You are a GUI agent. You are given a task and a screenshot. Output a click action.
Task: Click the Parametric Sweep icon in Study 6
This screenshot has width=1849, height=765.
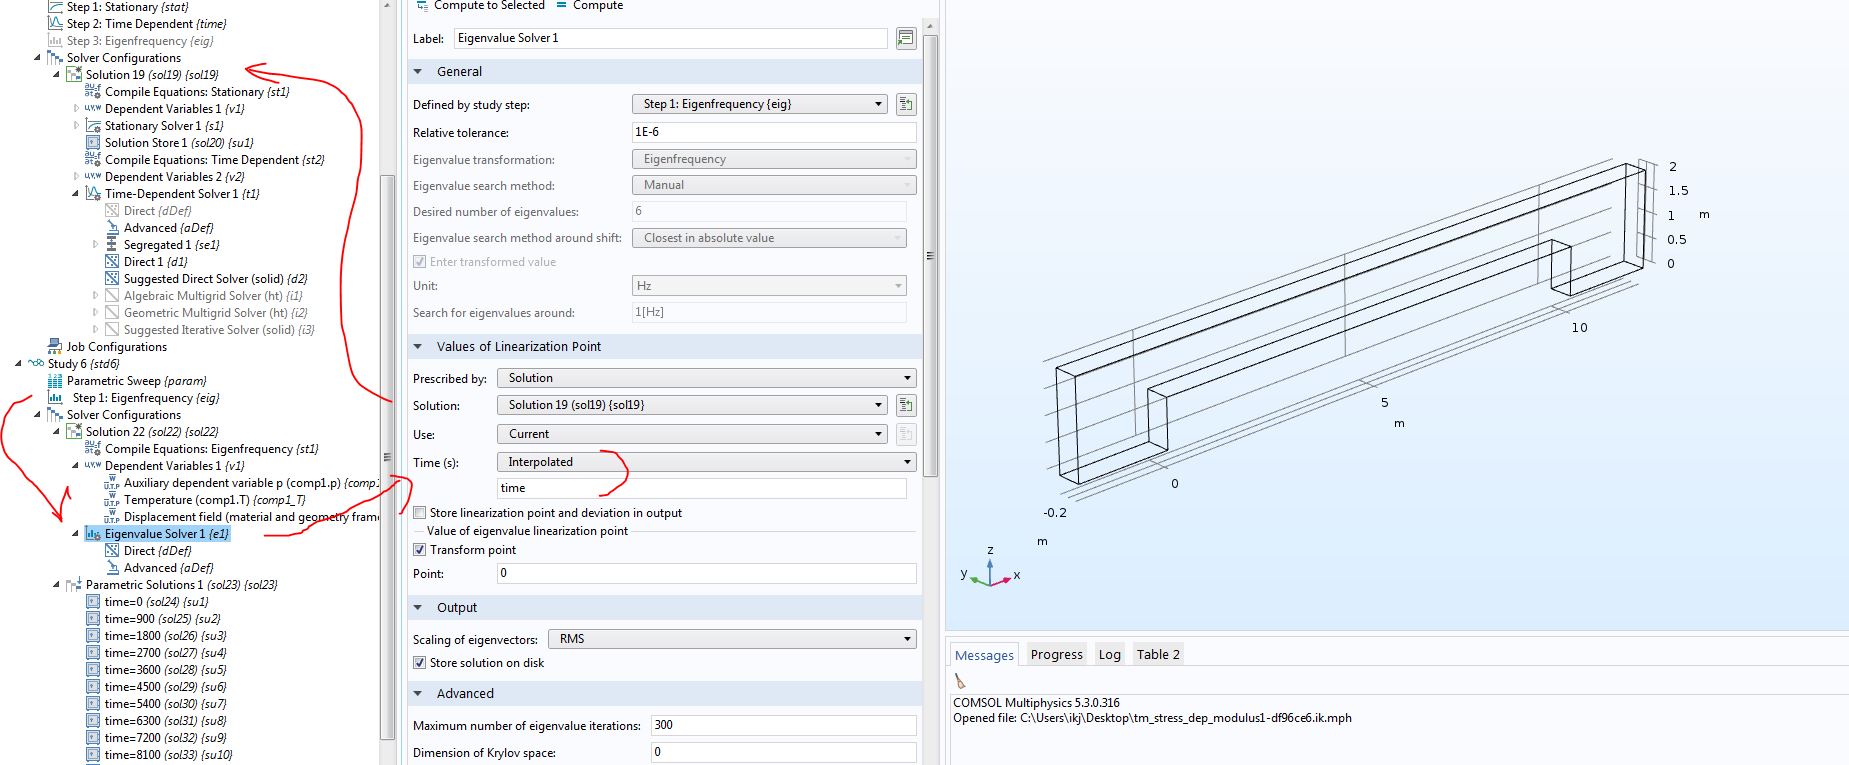coord(55,381)
